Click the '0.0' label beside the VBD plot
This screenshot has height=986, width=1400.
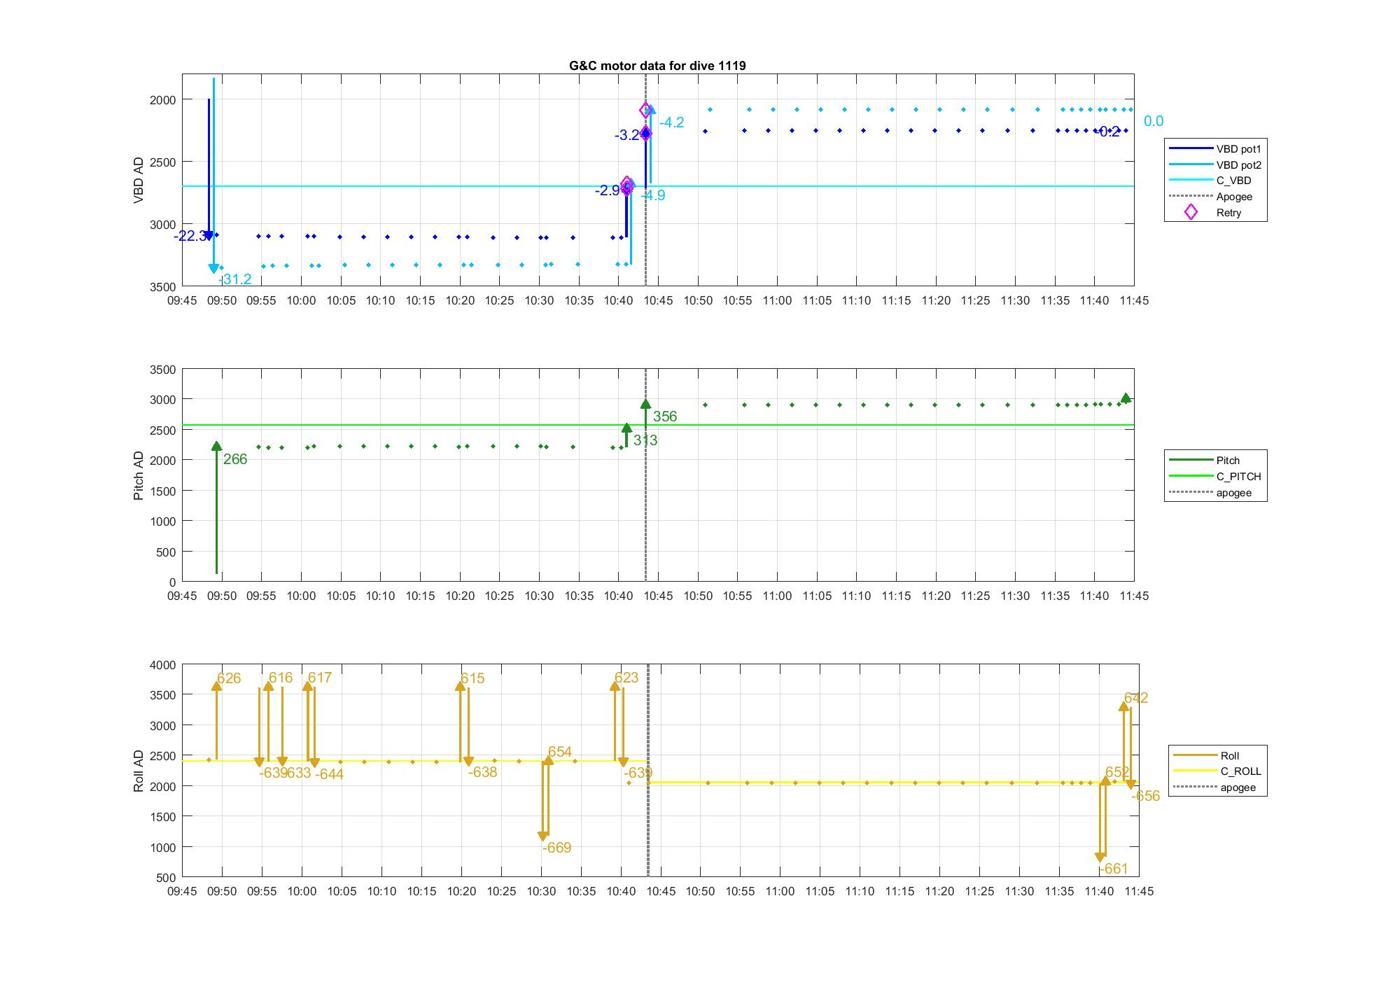pos(1153,121)
